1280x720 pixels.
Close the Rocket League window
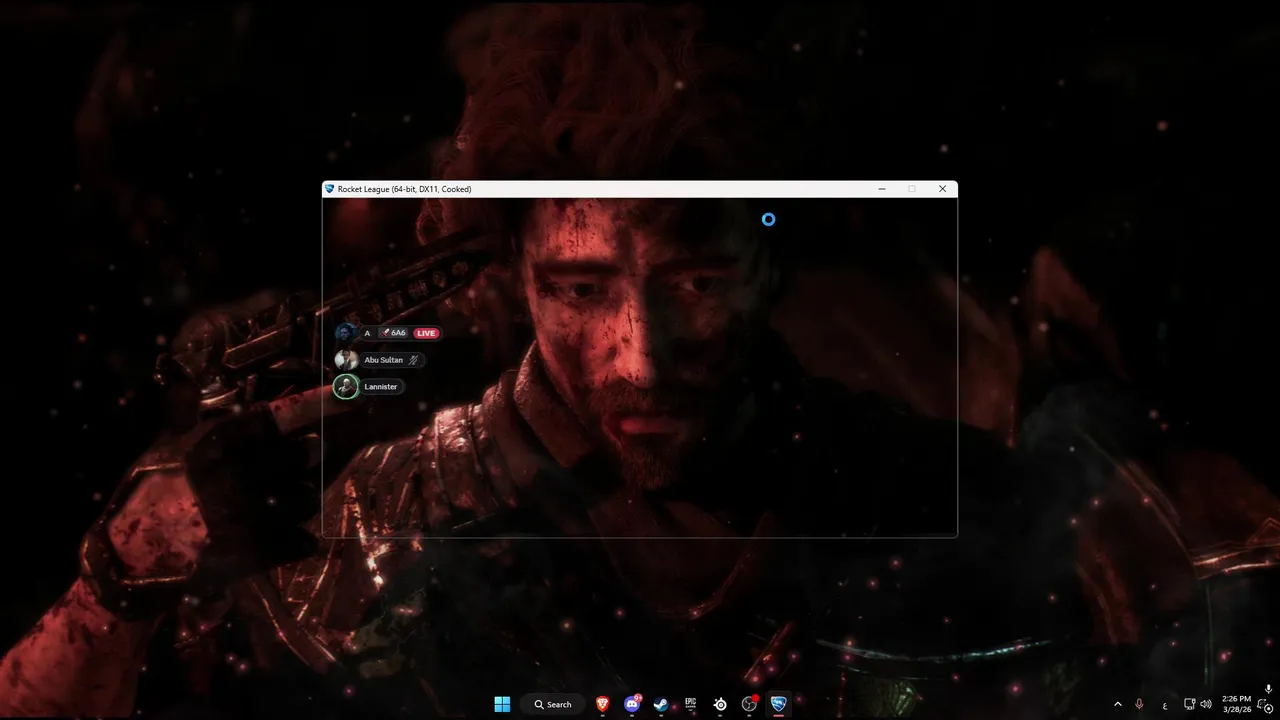[942, 188]
